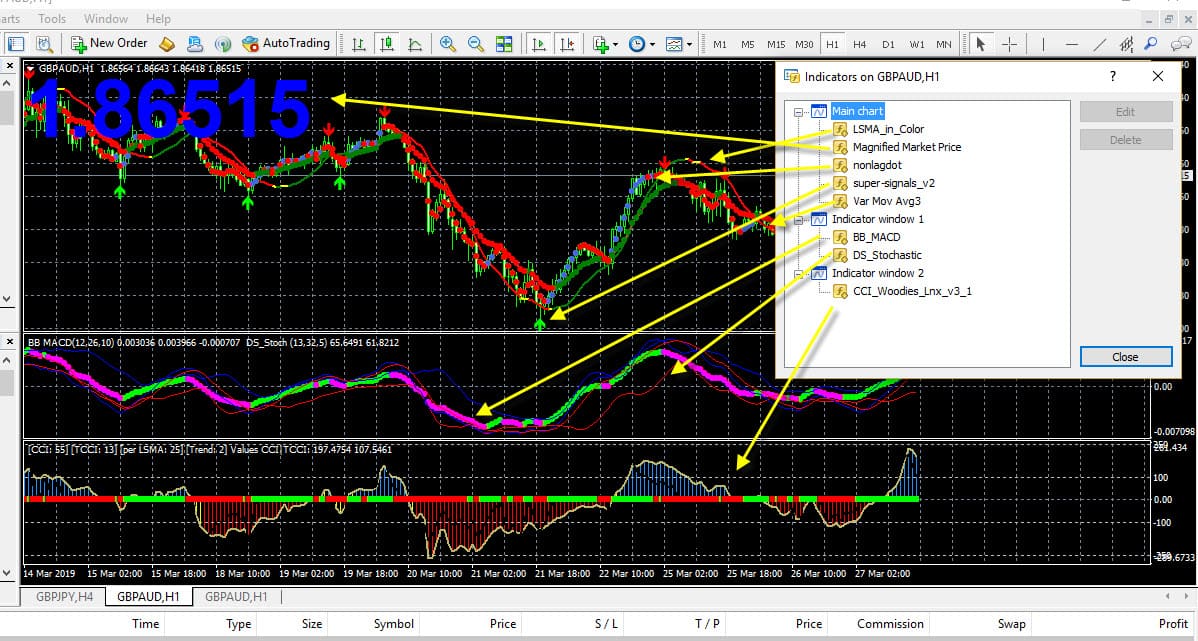Screen dimensions: 1198x641
Task: Open the indicators list dropdown arrow
Action: pos(617,44)
